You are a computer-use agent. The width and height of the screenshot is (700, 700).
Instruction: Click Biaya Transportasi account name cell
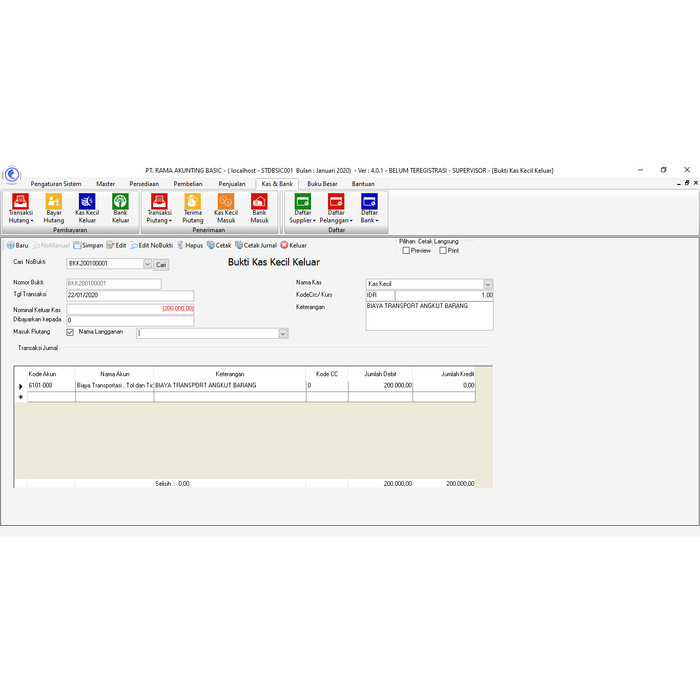point(115,386)
